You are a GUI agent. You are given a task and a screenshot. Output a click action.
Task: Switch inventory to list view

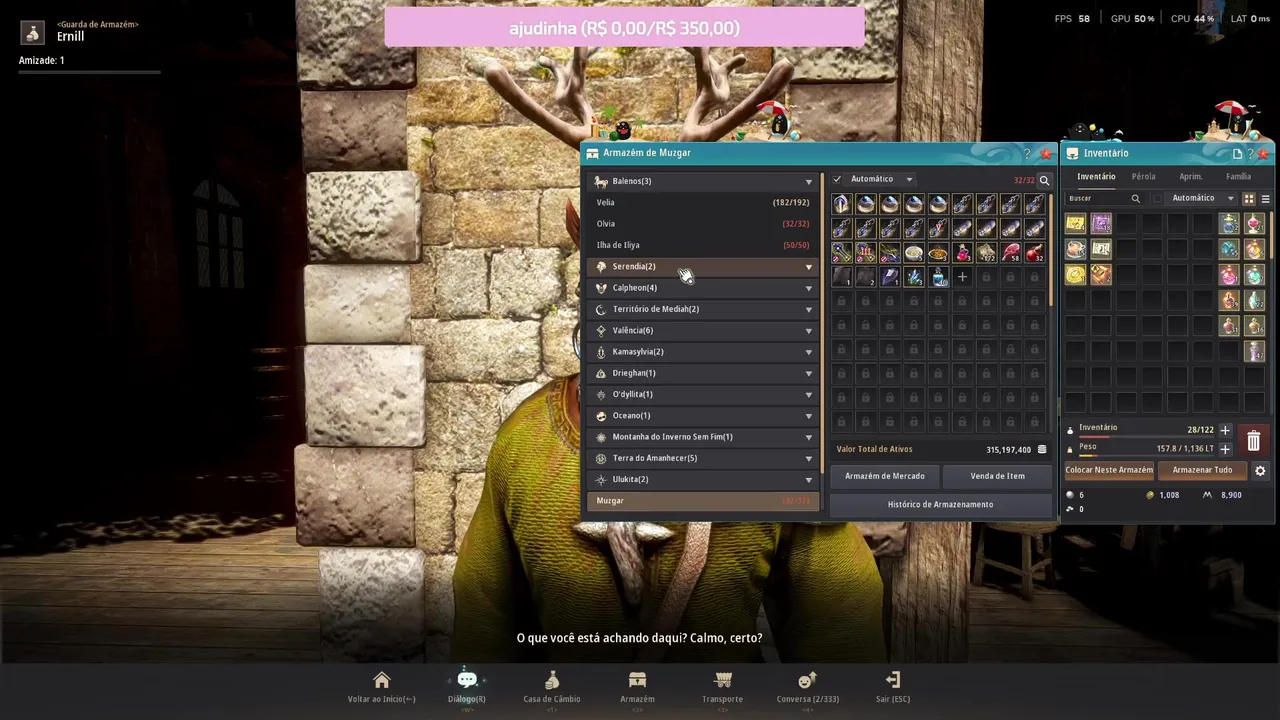[1265, 198]
